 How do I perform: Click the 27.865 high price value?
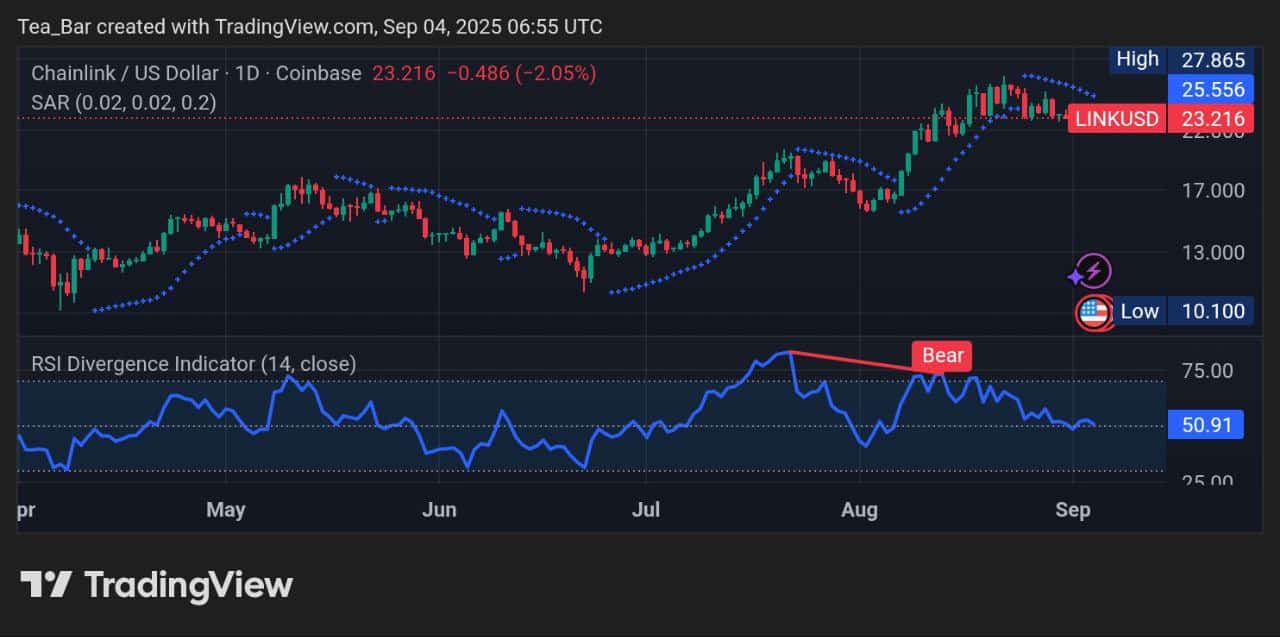click(1213, 60)
